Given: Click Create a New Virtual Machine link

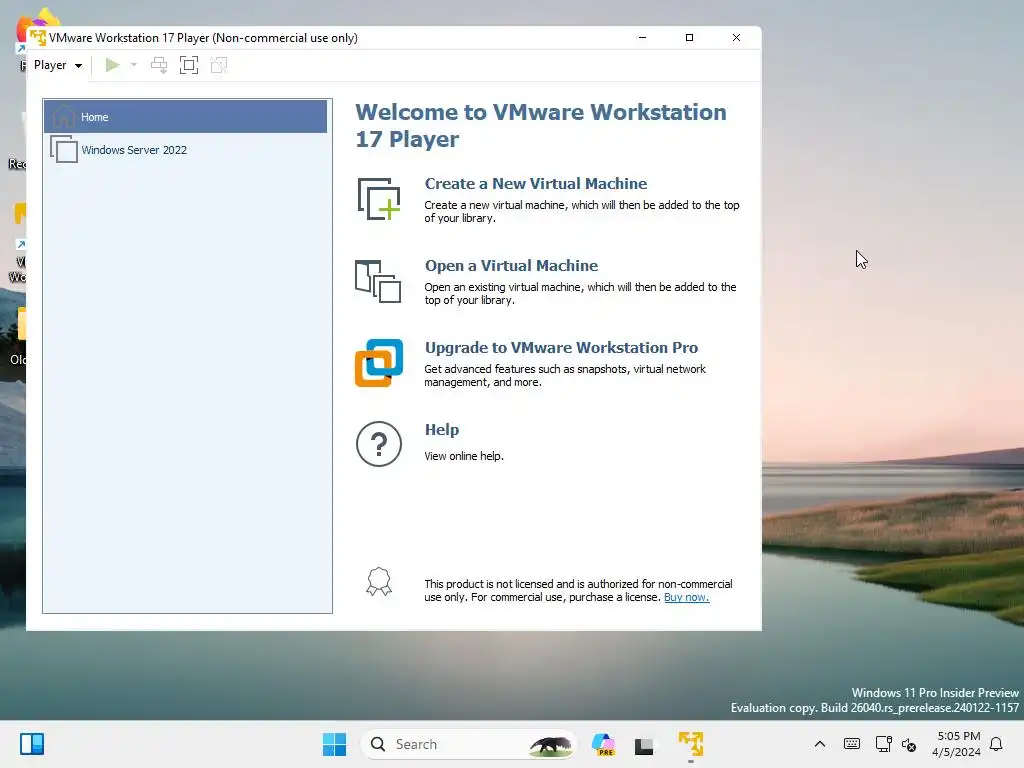Looking at the screenshot, I should [x=536, y=184].
